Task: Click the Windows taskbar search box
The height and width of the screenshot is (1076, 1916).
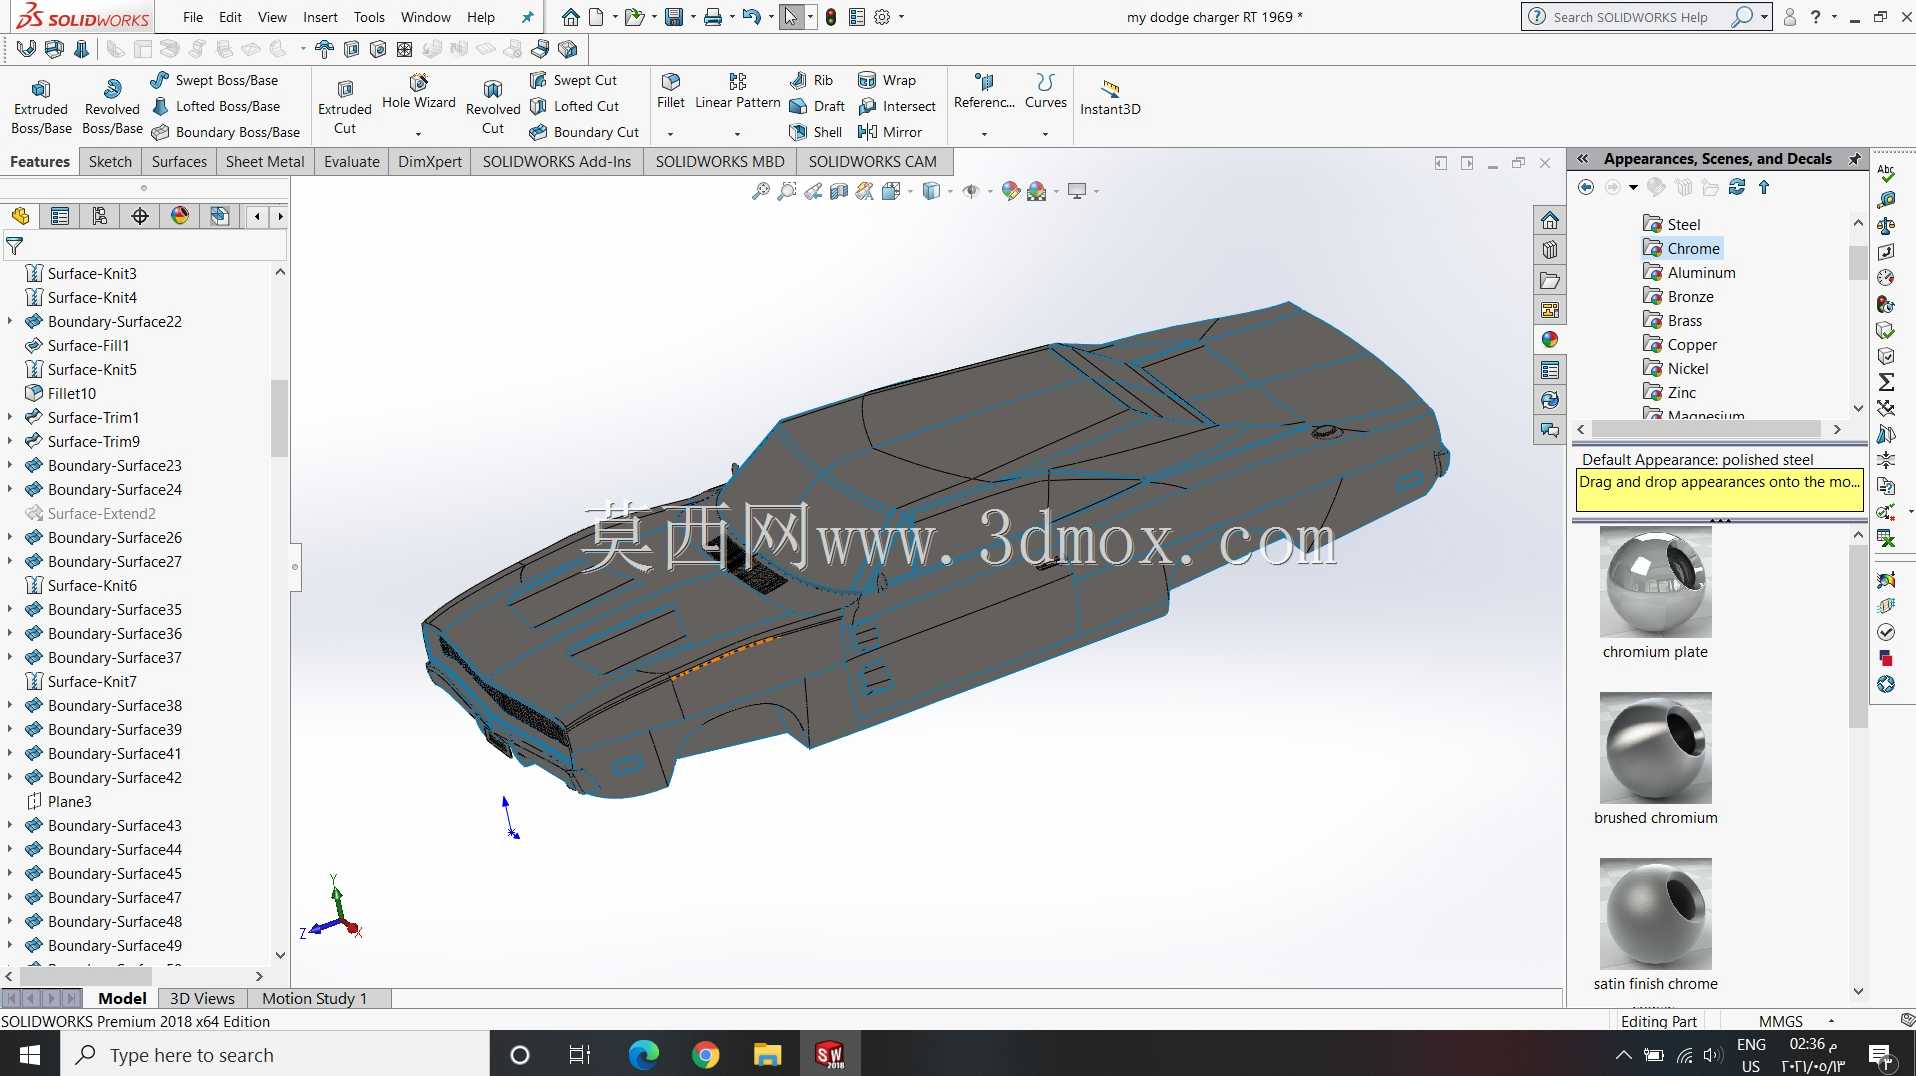Action: click(x=275, y=1054)
